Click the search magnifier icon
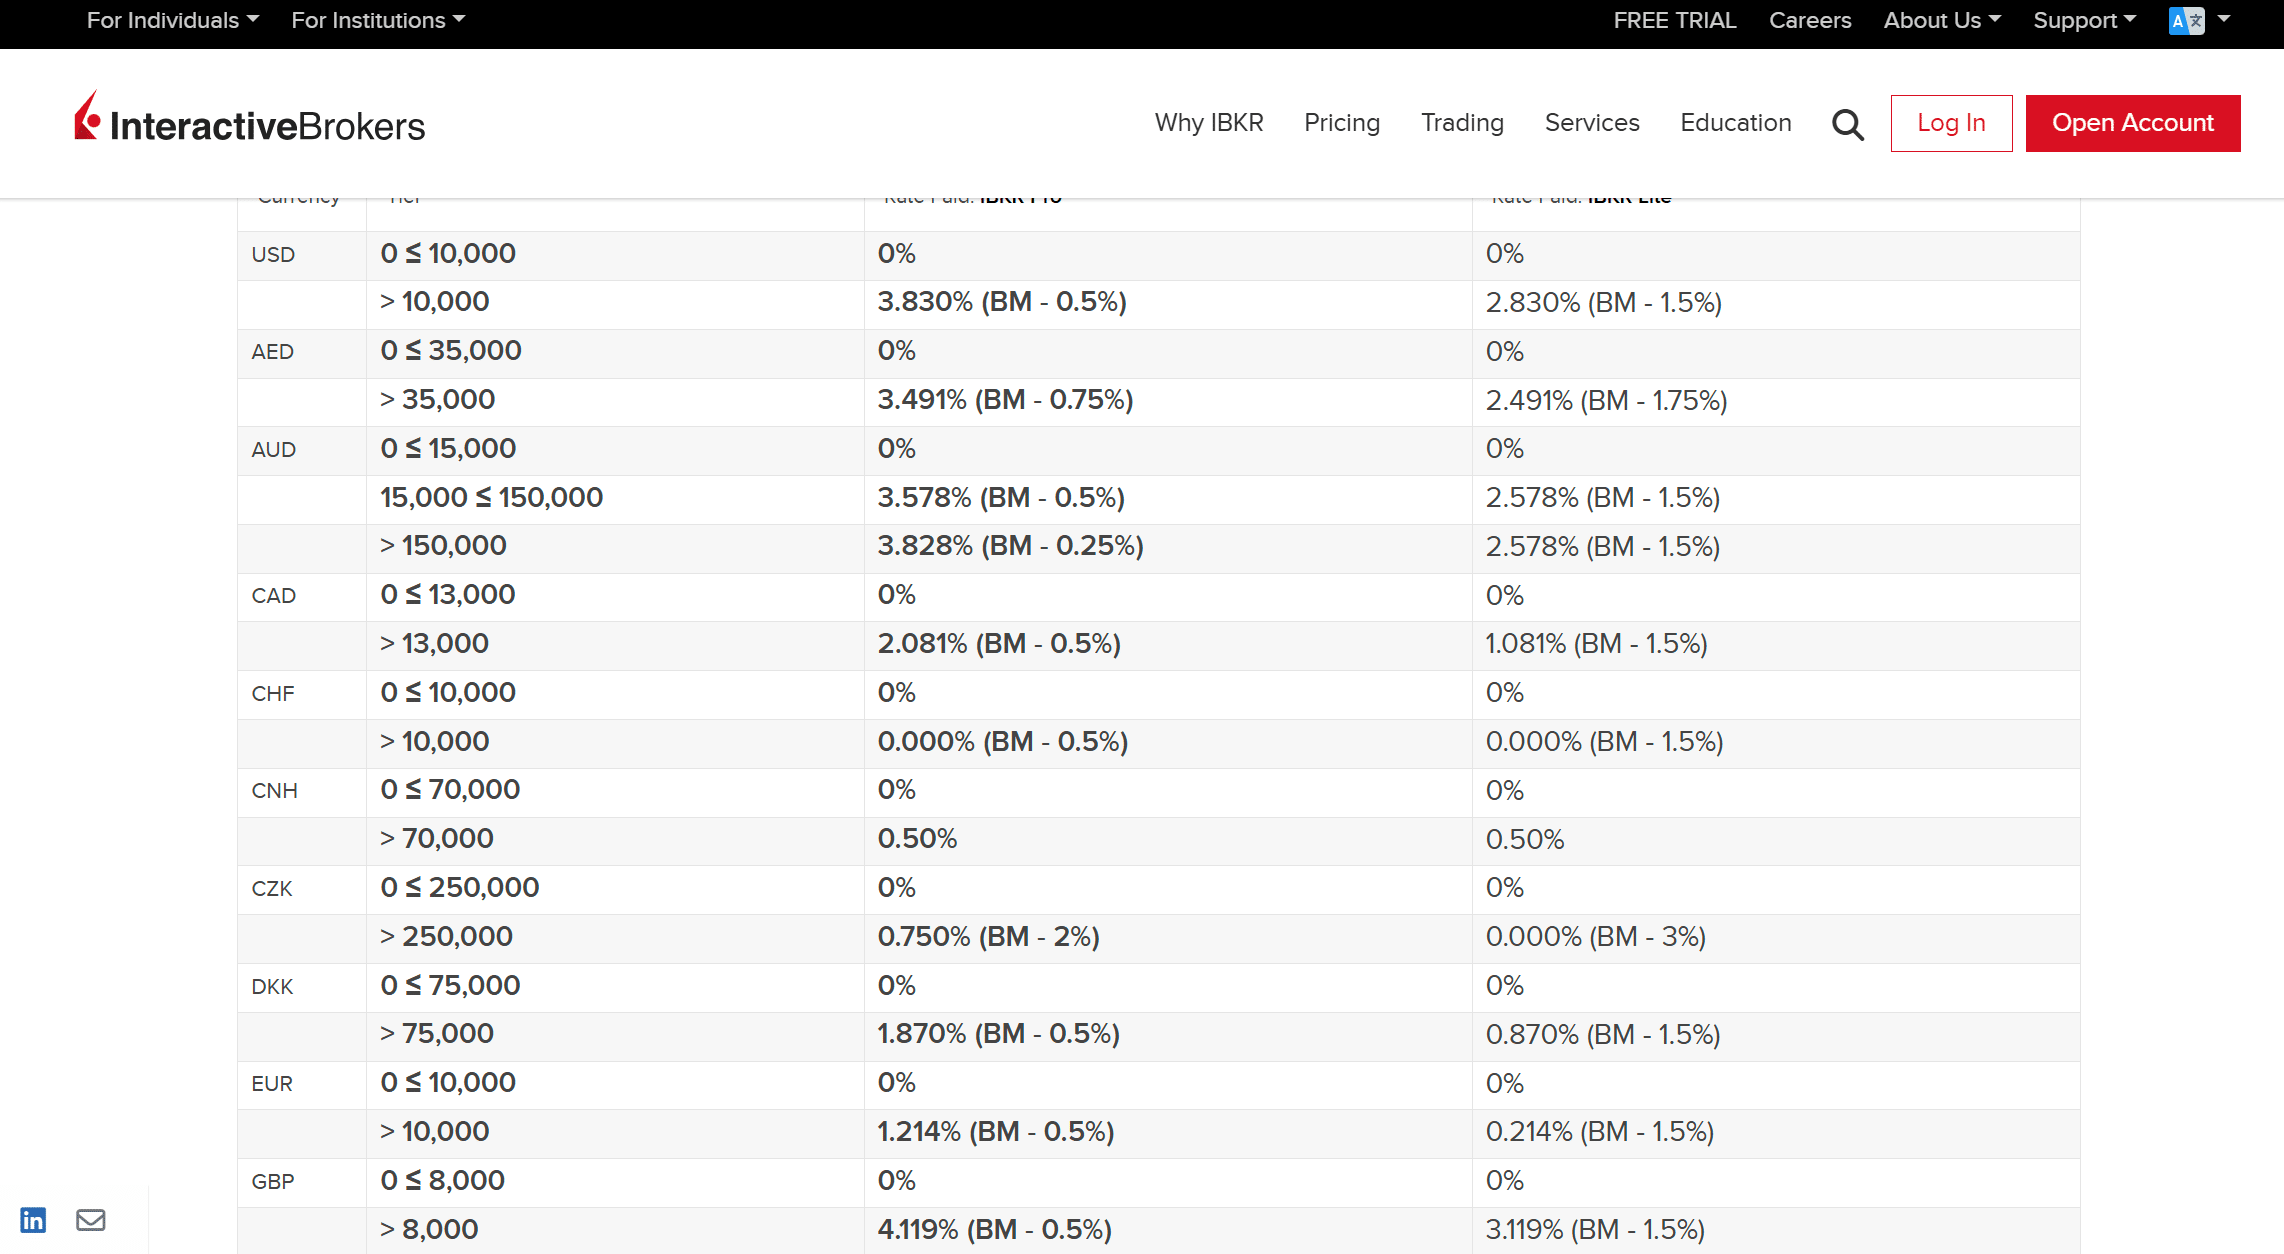The height and width of the screenshot is (1254, 2284). coord(1847,124)
